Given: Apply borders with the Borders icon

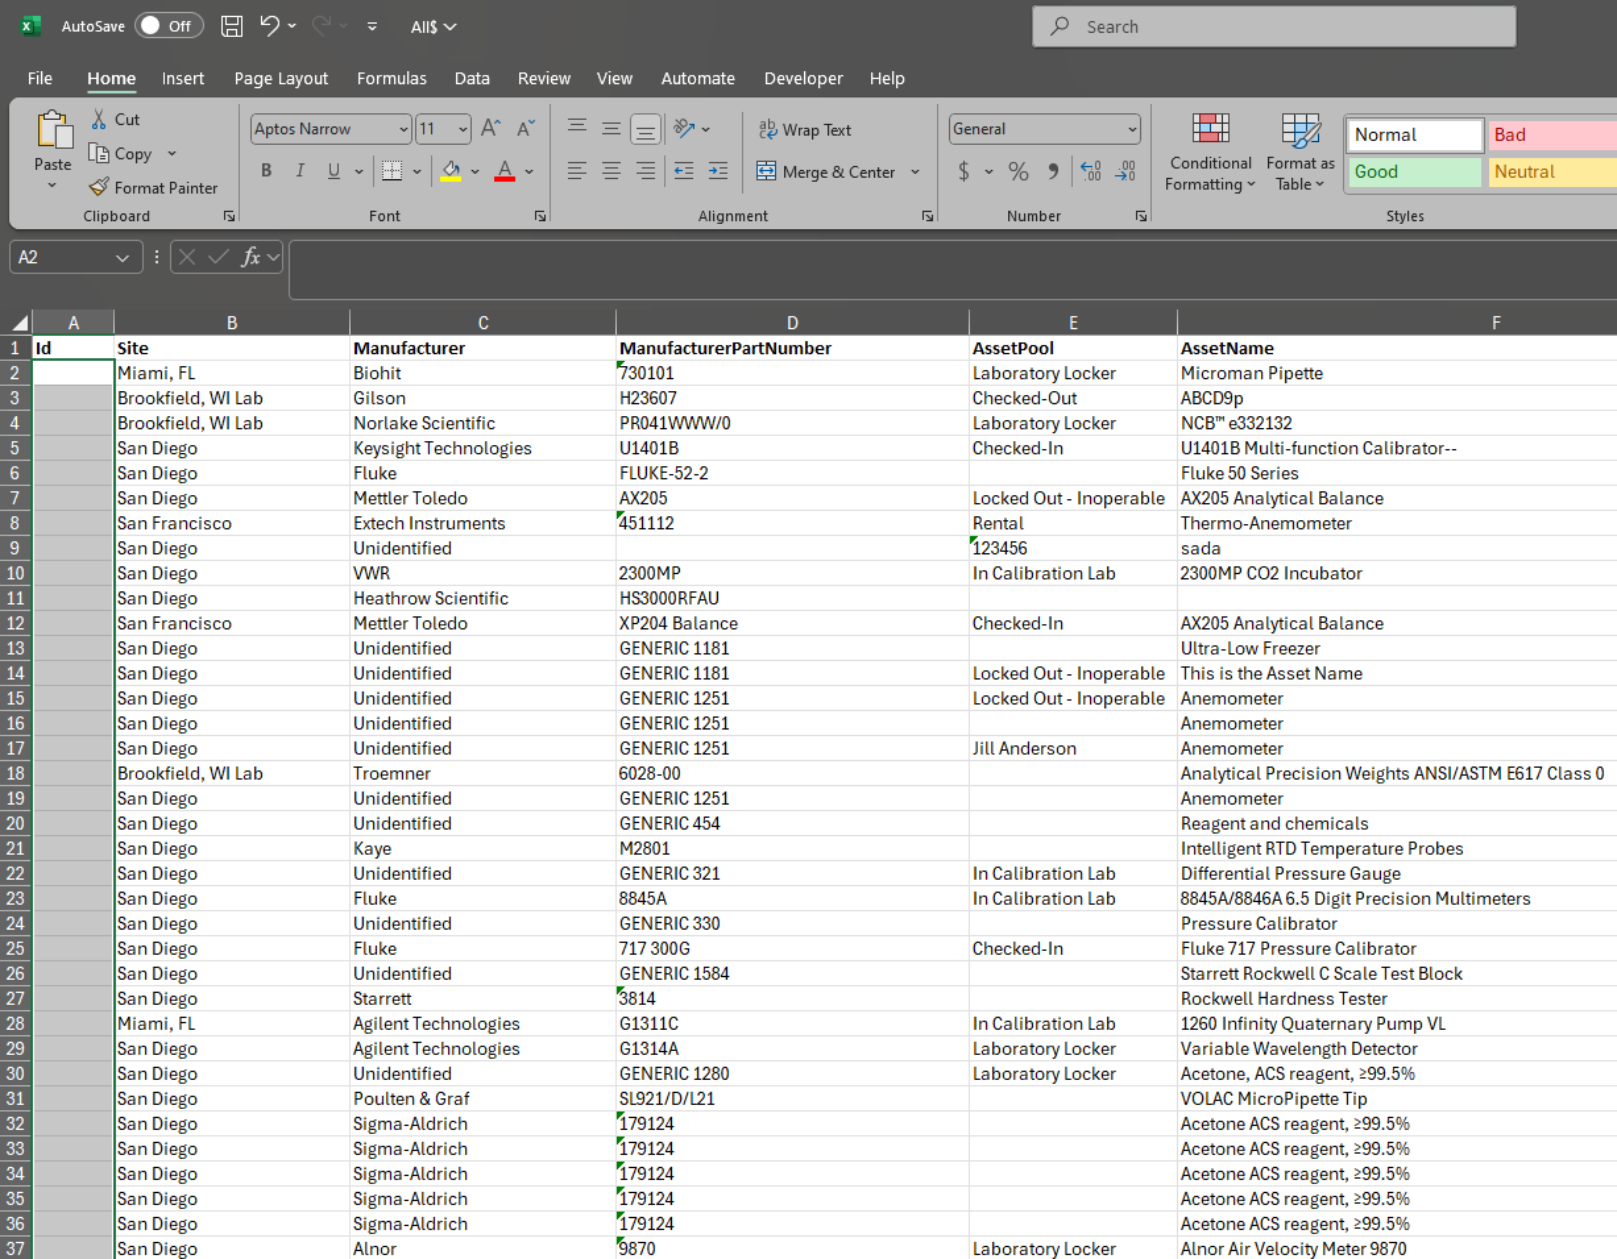Looking at the screenshot, I should click(x=392, y=171).
